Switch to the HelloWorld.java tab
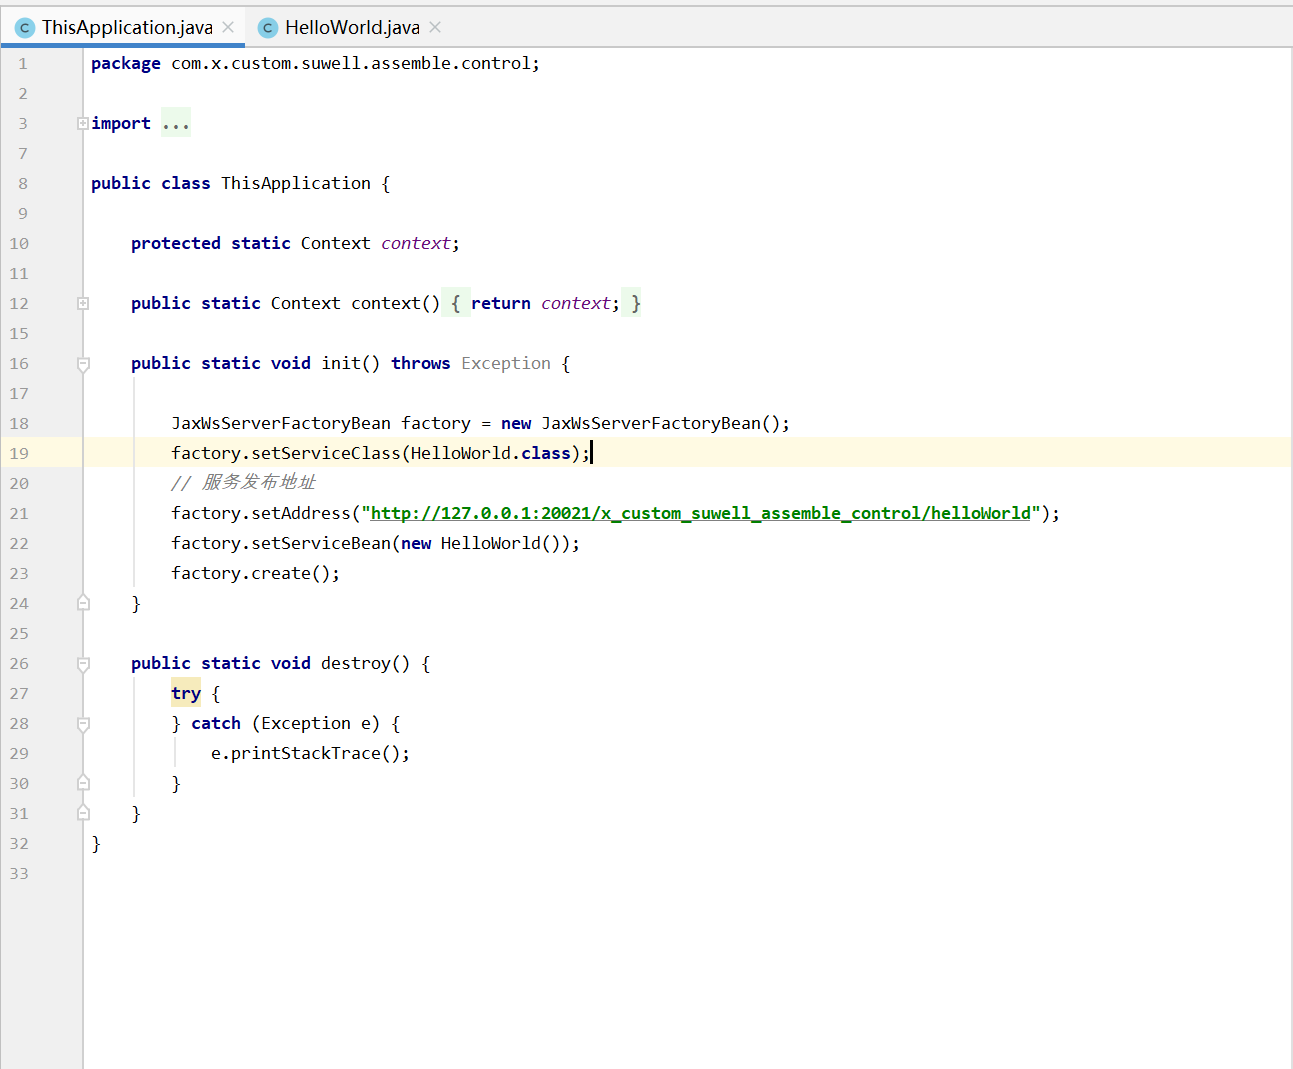 tap(352, 28)
